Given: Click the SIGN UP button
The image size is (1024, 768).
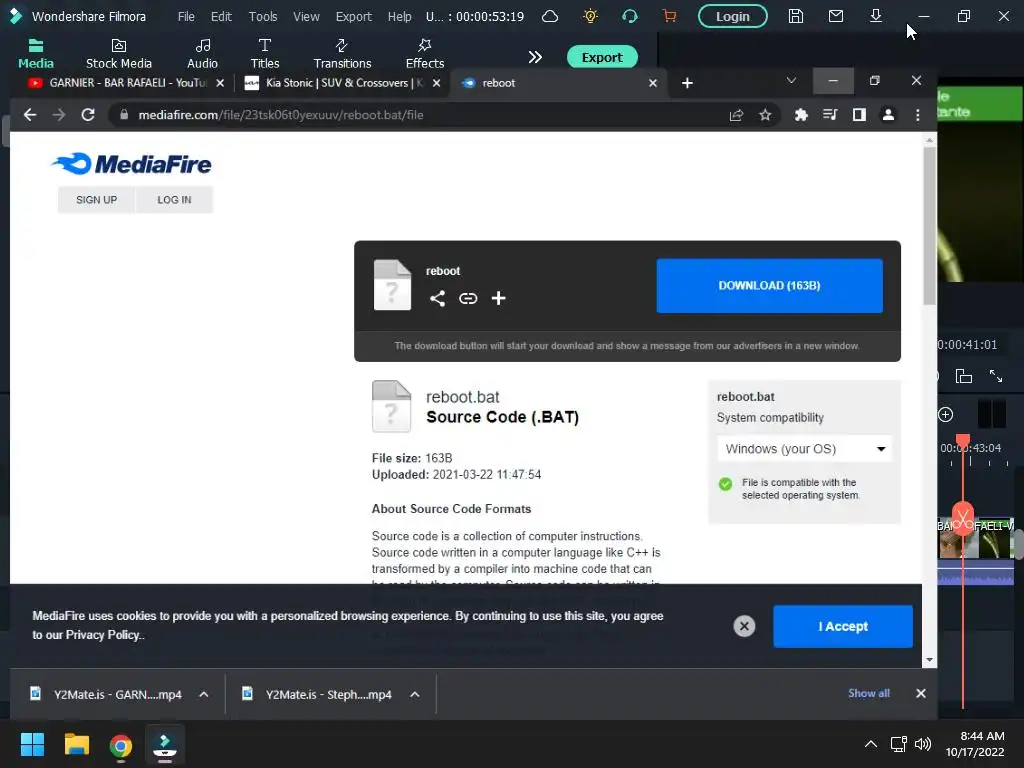Looking at the screenshot, I should coord(97,200).
